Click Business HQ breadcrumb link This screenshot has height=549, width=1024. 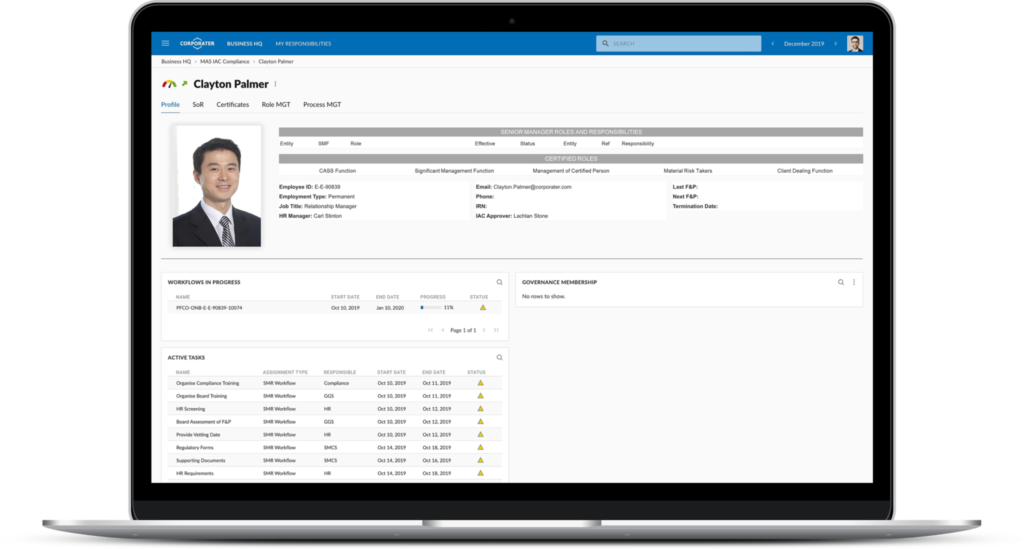click(176, 61)
